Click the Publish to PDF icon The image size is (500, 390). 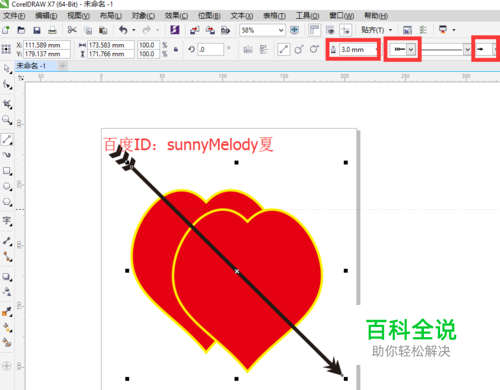(226, 30)
